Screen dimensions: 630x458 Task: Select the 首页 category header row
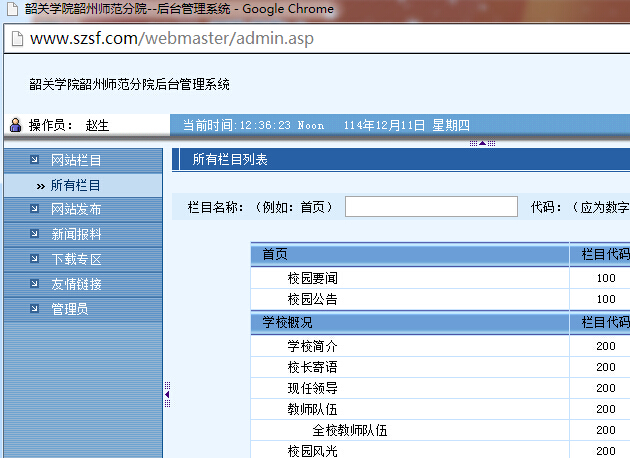coord(440,254)
